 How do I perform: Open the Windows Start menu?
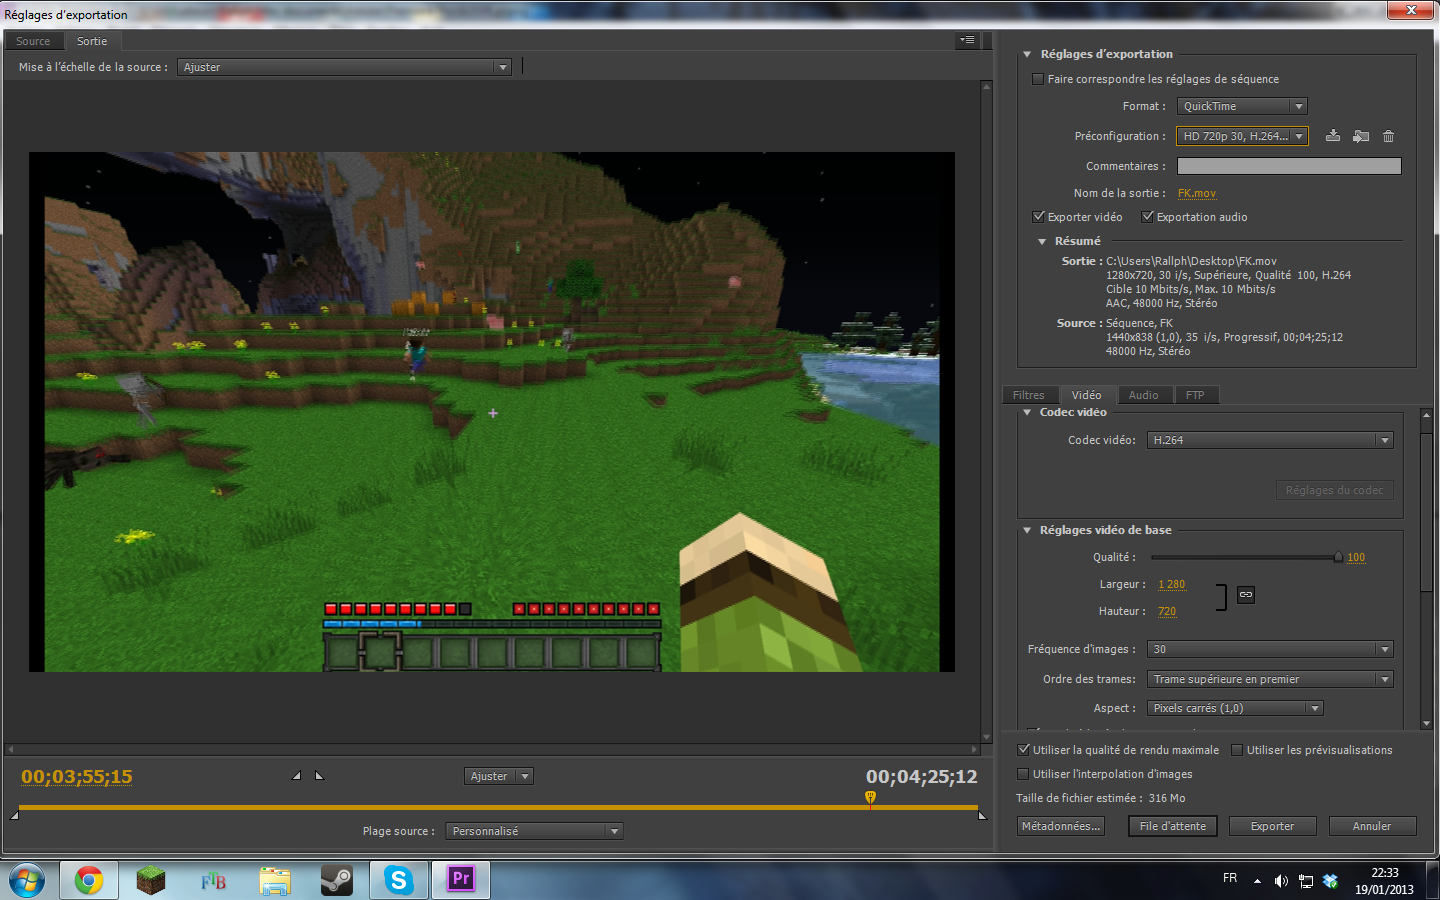26,881
